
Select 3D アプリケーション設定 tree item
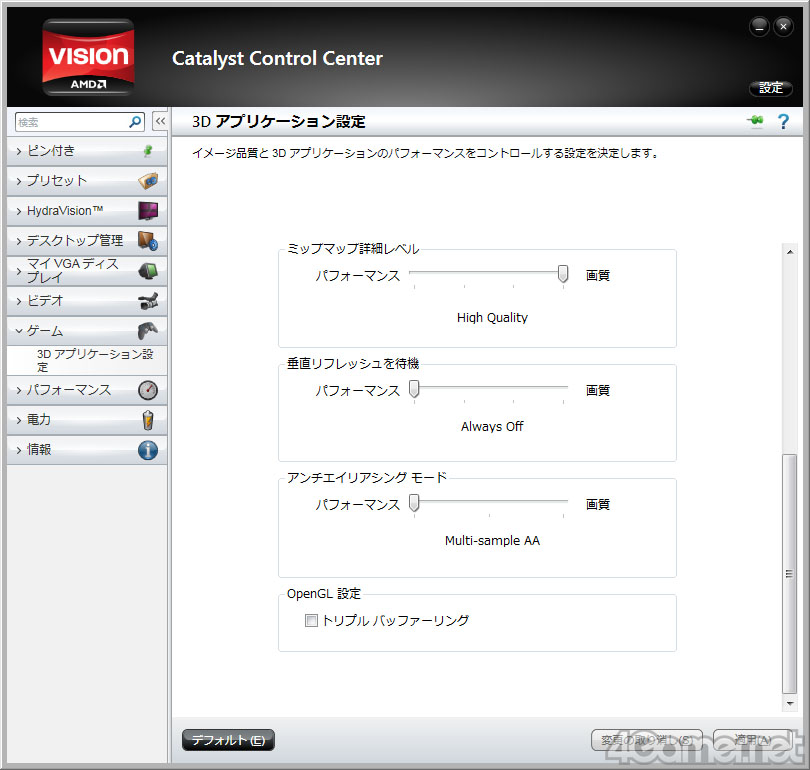[x=87, y=360]
